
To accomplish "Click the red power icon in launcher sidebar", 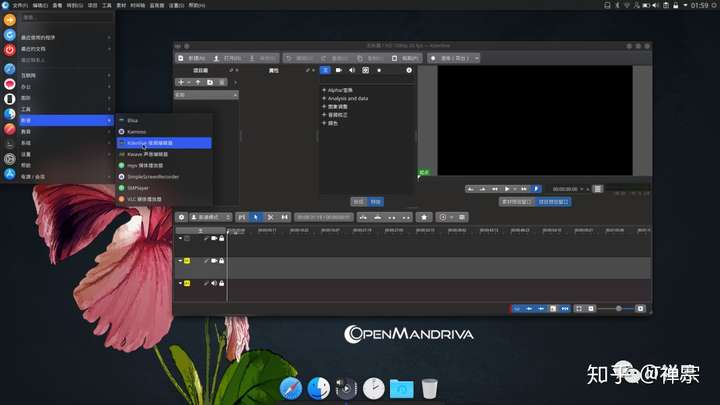I will click(10, 50).
